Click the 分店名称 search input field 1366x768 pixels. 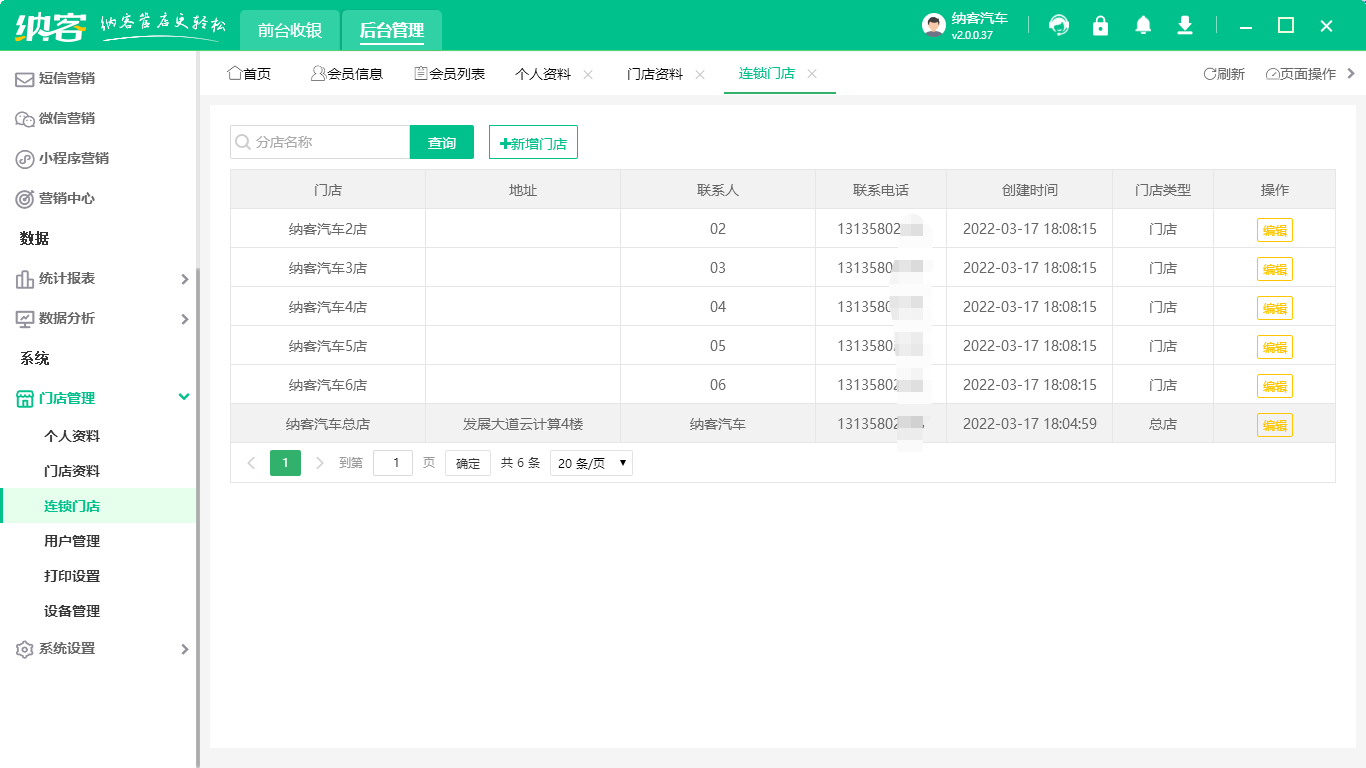click(x=320, y=142)
